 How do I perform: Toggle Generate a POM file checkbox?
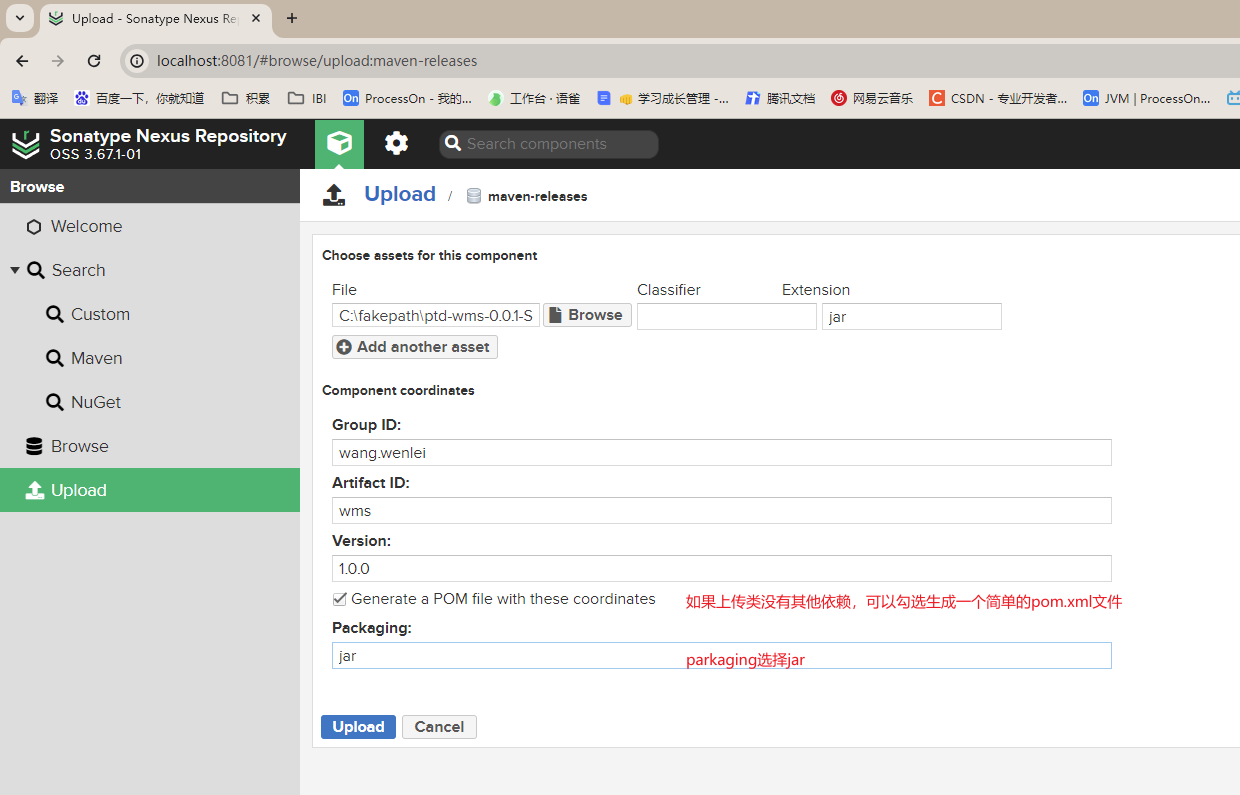tap(340, 599)
